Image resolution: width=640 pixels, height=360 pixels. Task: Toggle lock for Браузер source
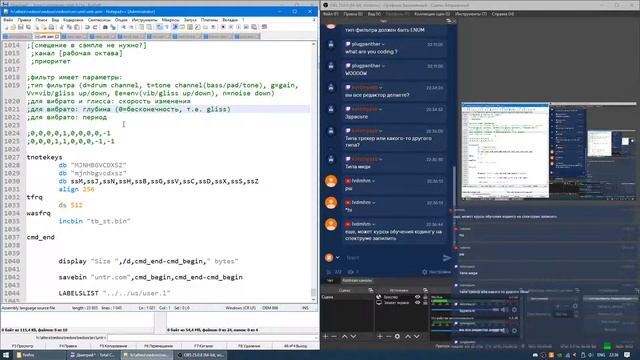click(x=425, y=297)
